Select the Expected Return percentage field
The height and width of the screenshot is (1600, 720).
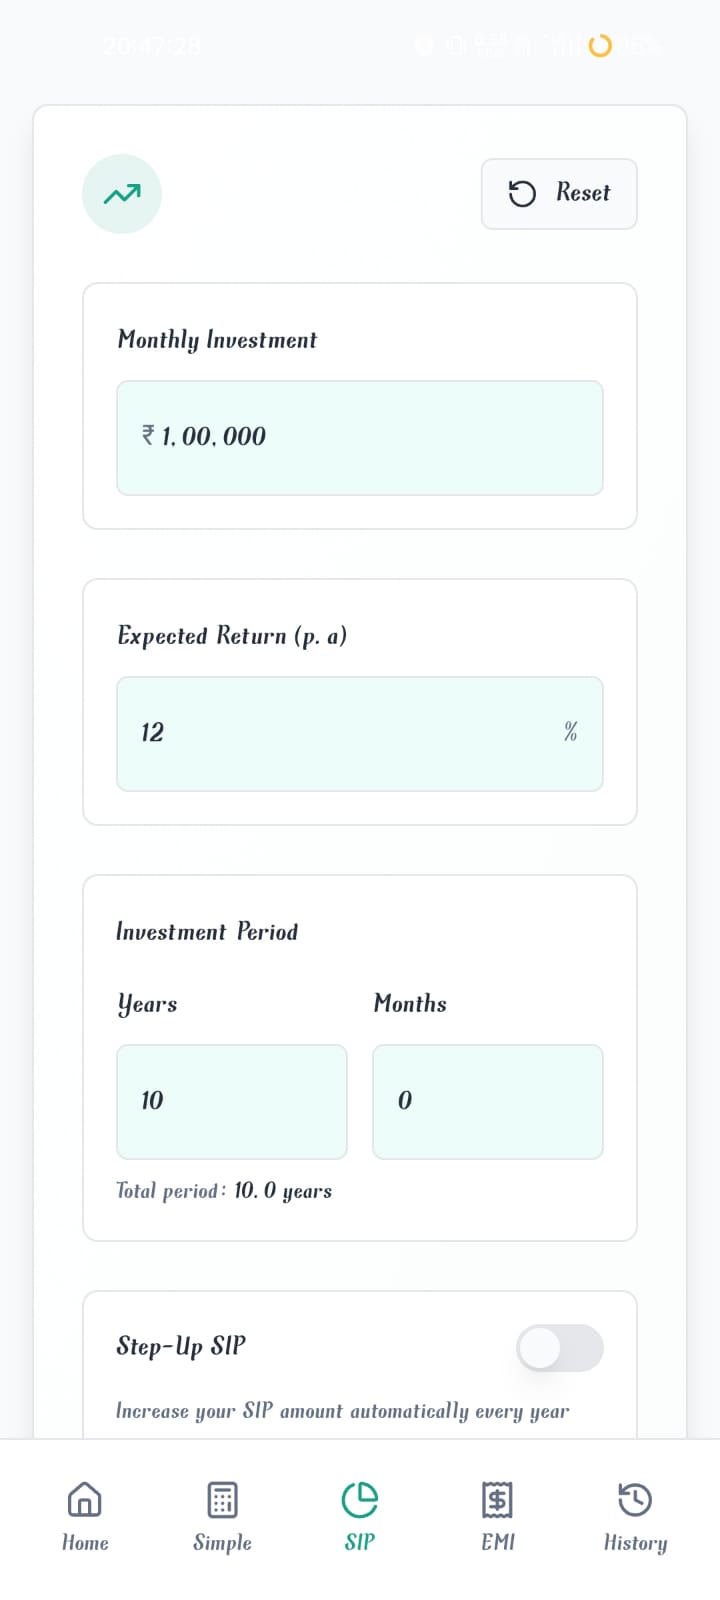(x=360, y=733)
